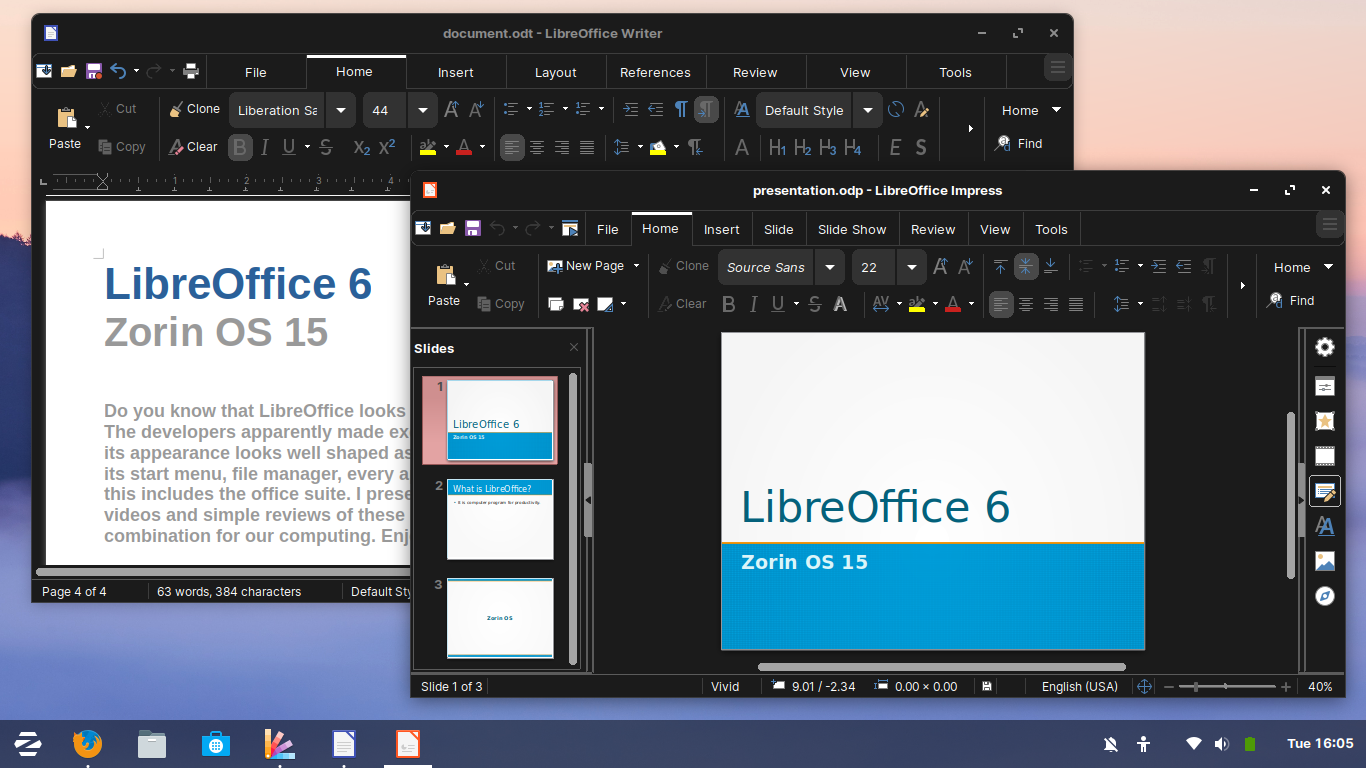Switch to the Slide Show tab in Impress
This screenshot has height=768, width=1366.
(852, 229)
